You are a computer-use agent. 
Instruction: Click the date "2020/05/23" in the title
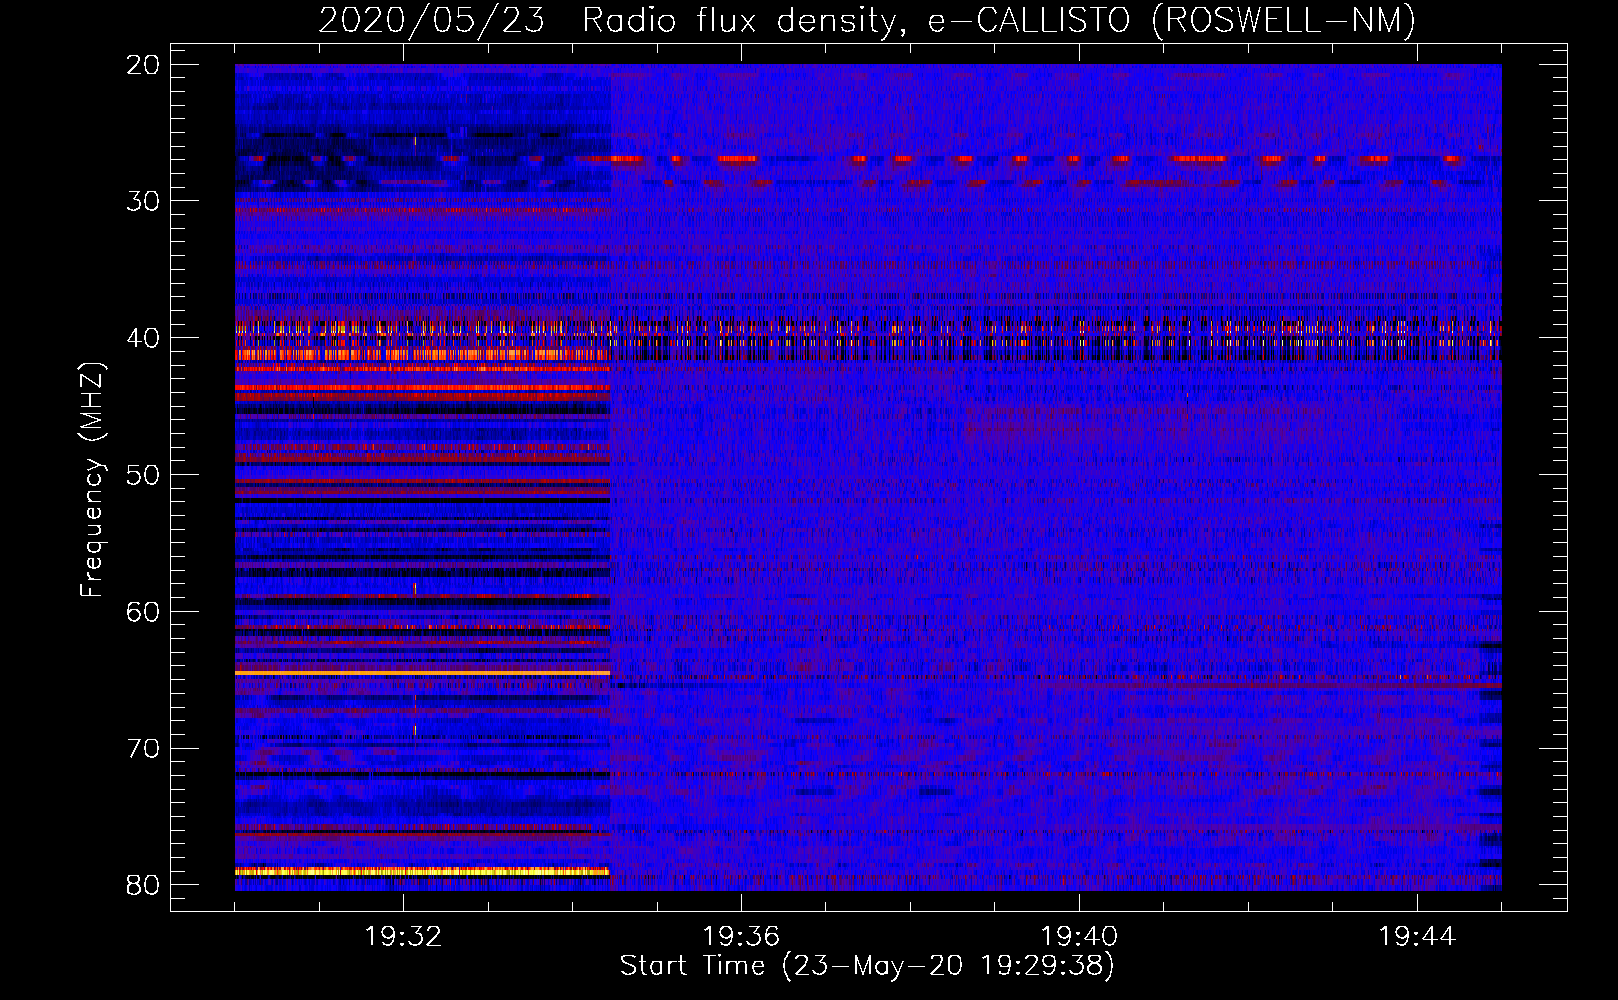431,20
